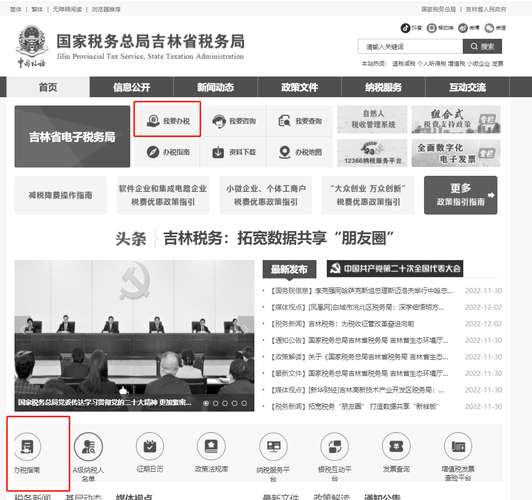Open the 信息公开 navigation tab
The image size is (532, 500).
[x=132, y=87]
